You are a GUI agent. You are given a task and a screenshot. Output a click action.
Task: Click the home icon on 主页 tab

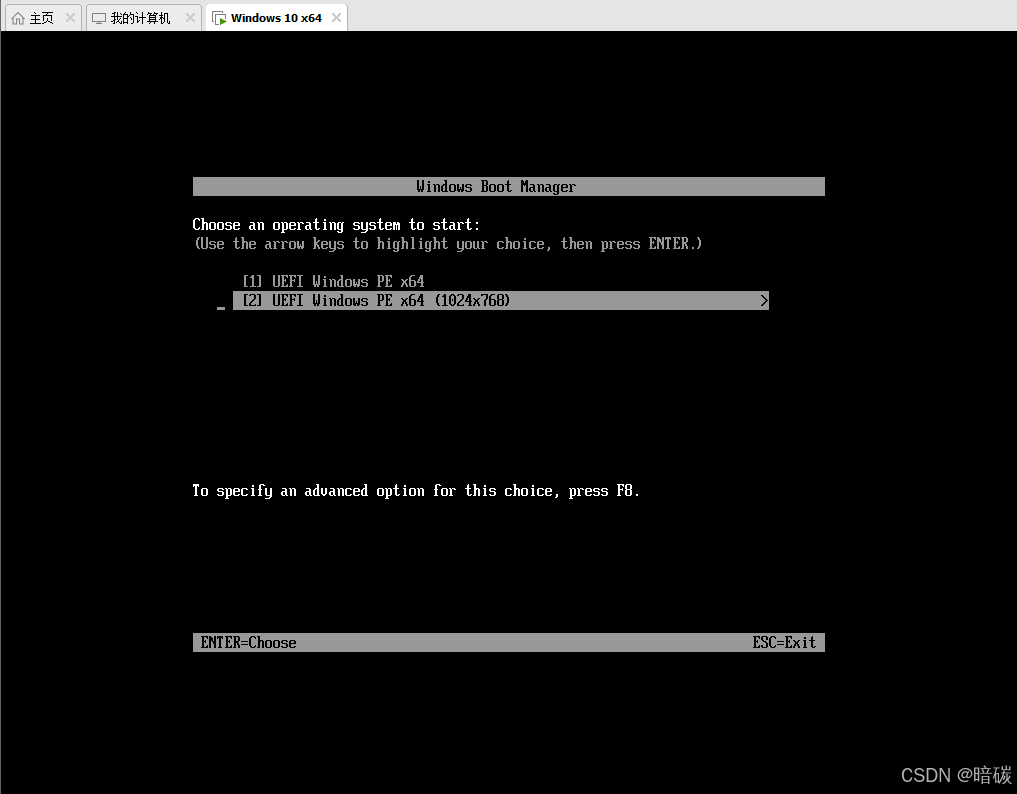click(18, 18)
